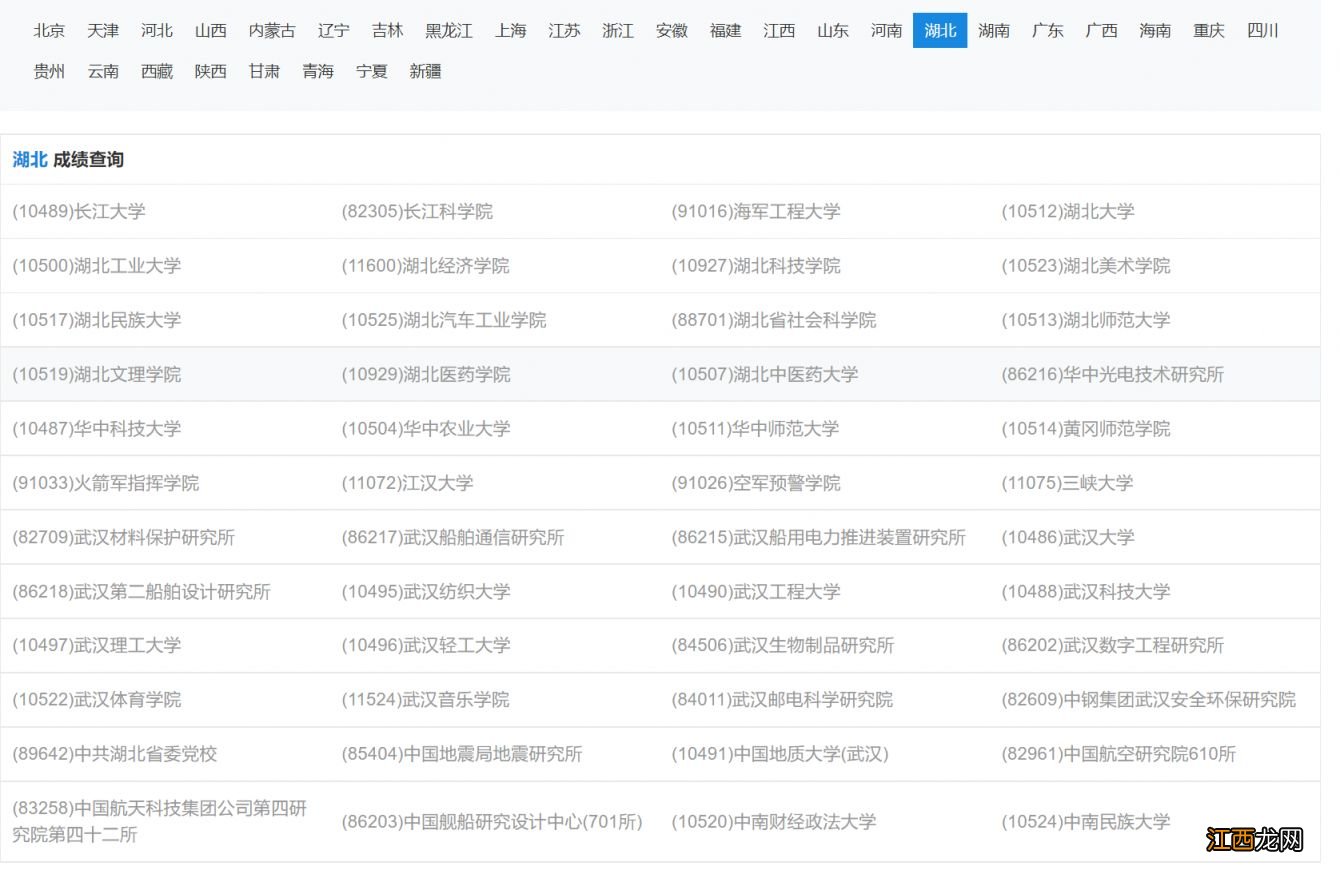1340x870 pixels.
Task: Open (10512)湖北大学 link
Action: [x=1068, y=211]
